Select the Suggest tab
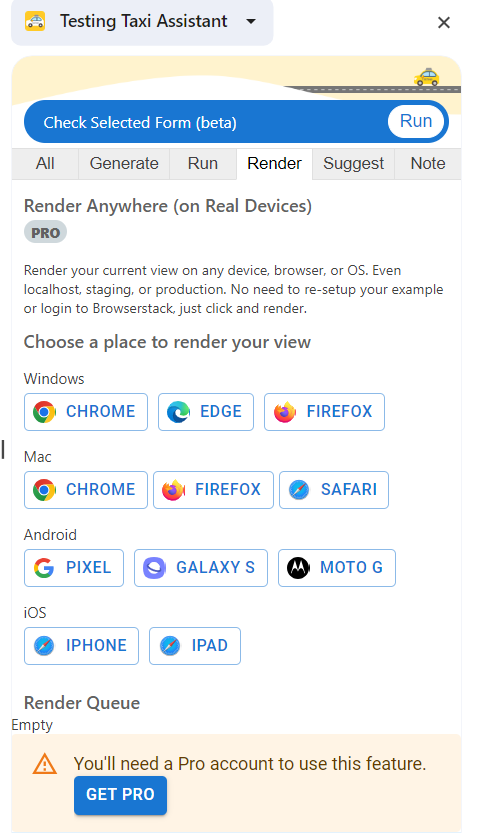The width and height of the screenshot is (482, 833). click(x=353, y=164)
